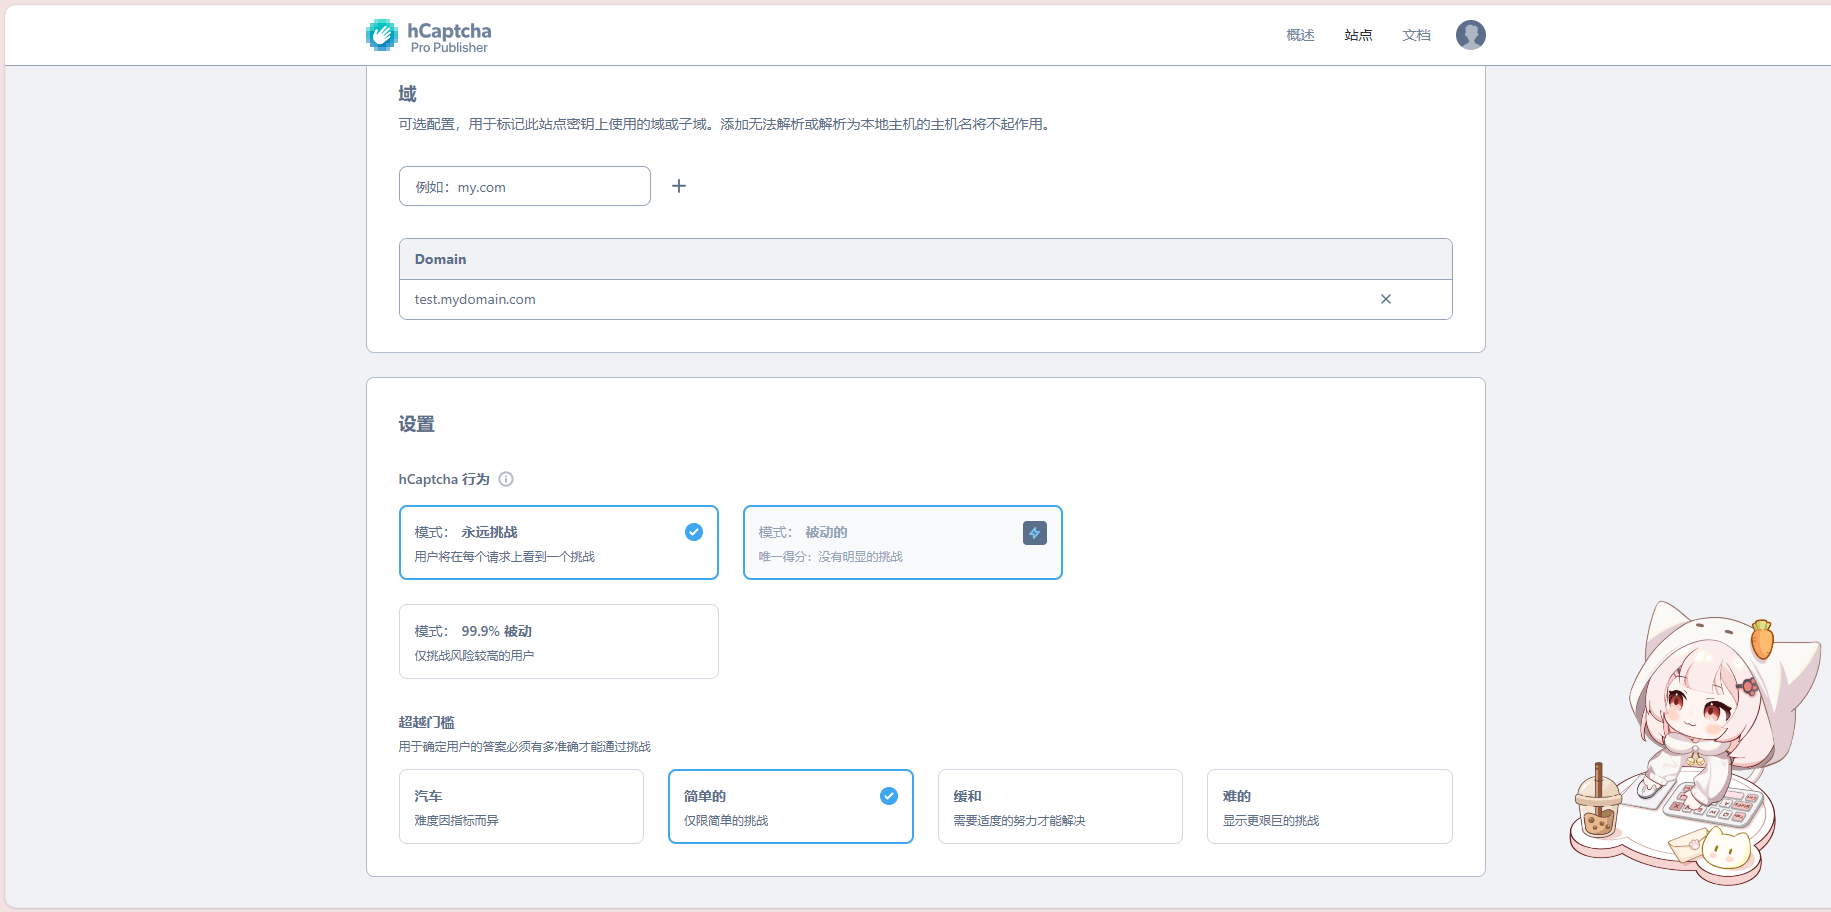Open the 文档 docs link
Image resolution: width=1831 pixels, height=912 pixels.
click(x=1416, y=35)
